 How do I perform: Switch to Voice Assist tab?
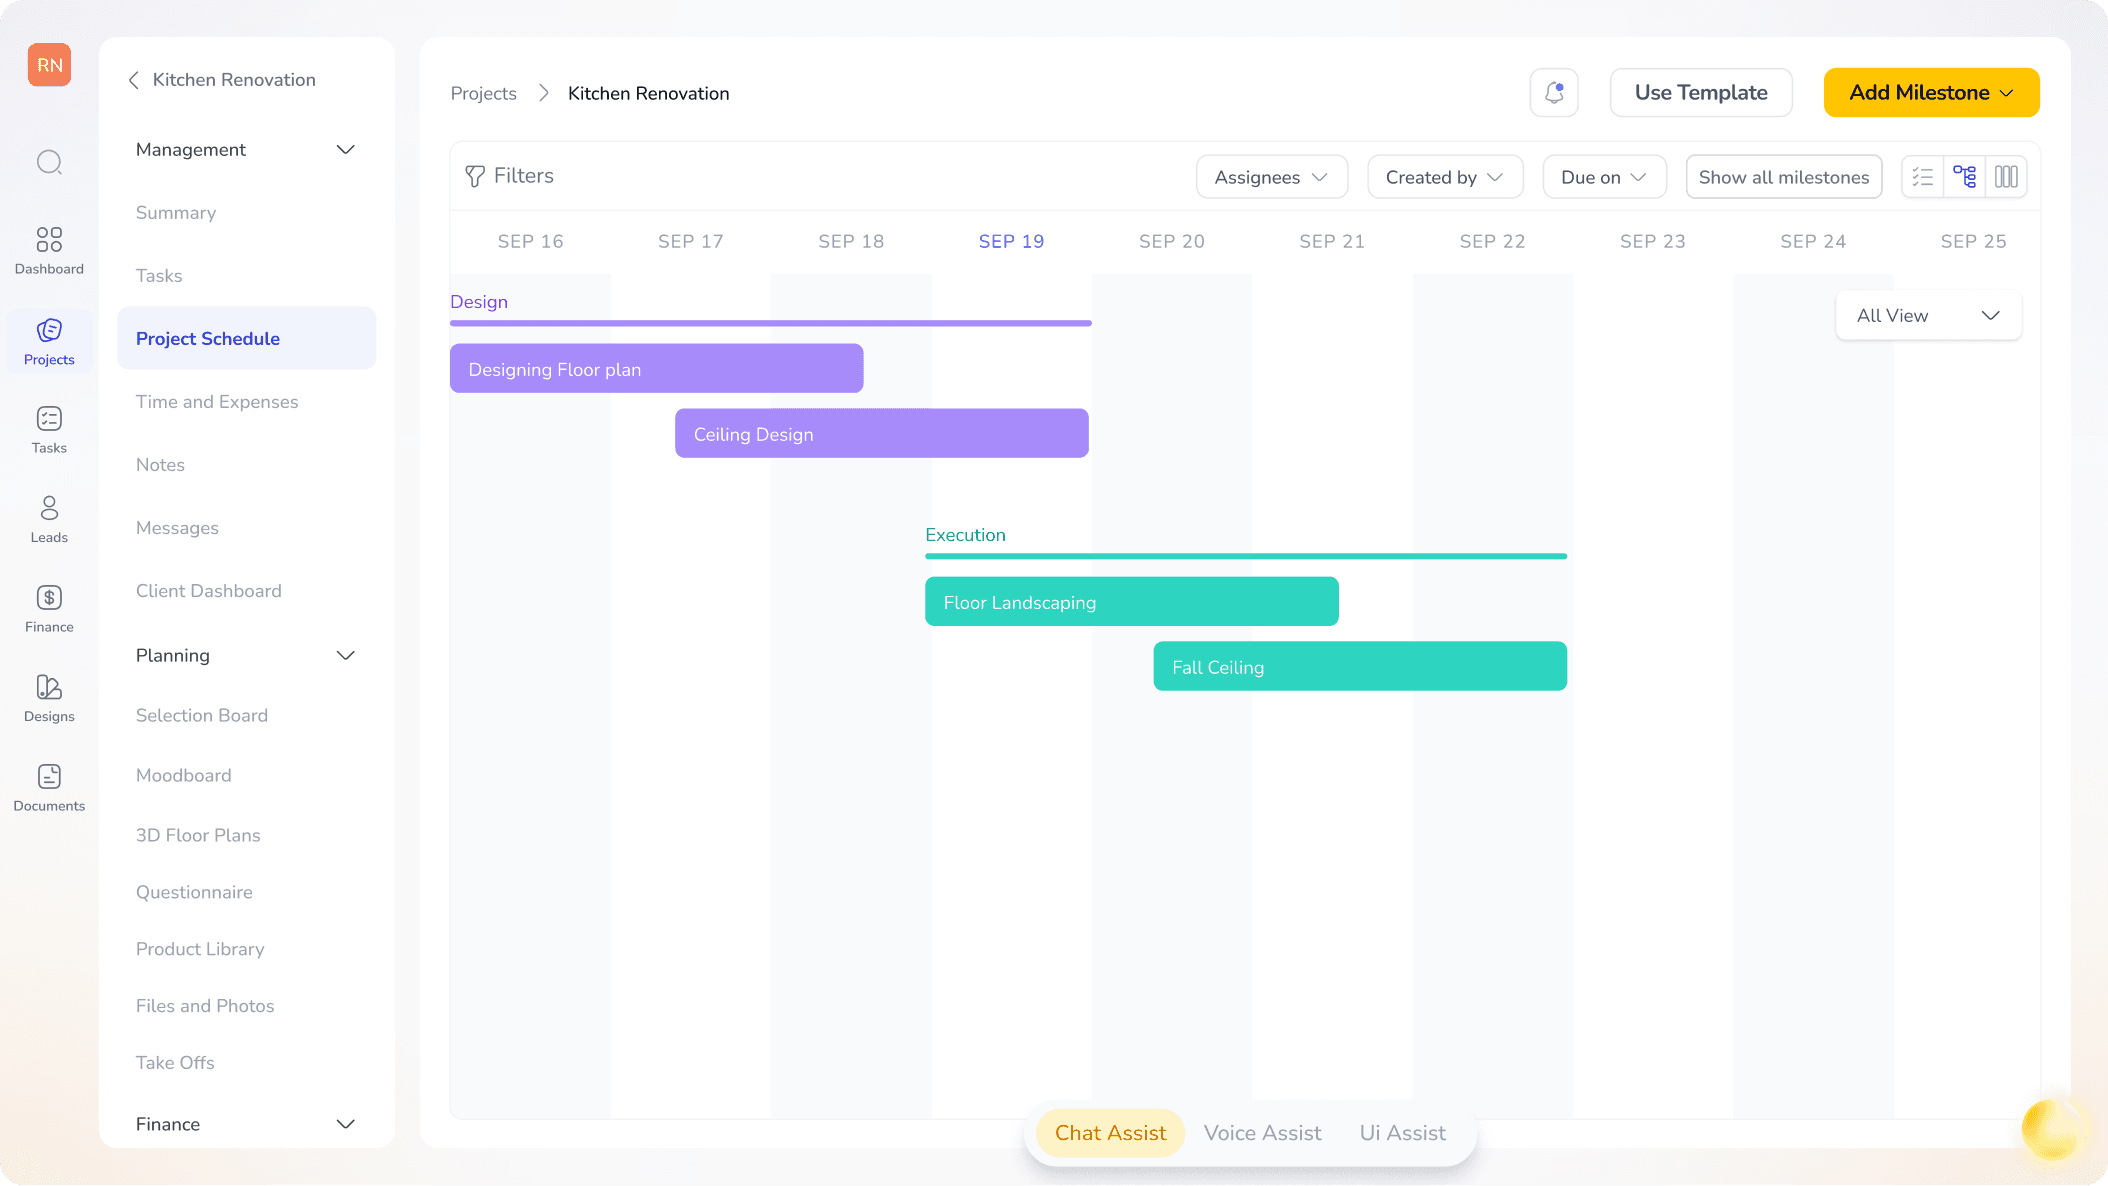click(x=1262, y=1133)
